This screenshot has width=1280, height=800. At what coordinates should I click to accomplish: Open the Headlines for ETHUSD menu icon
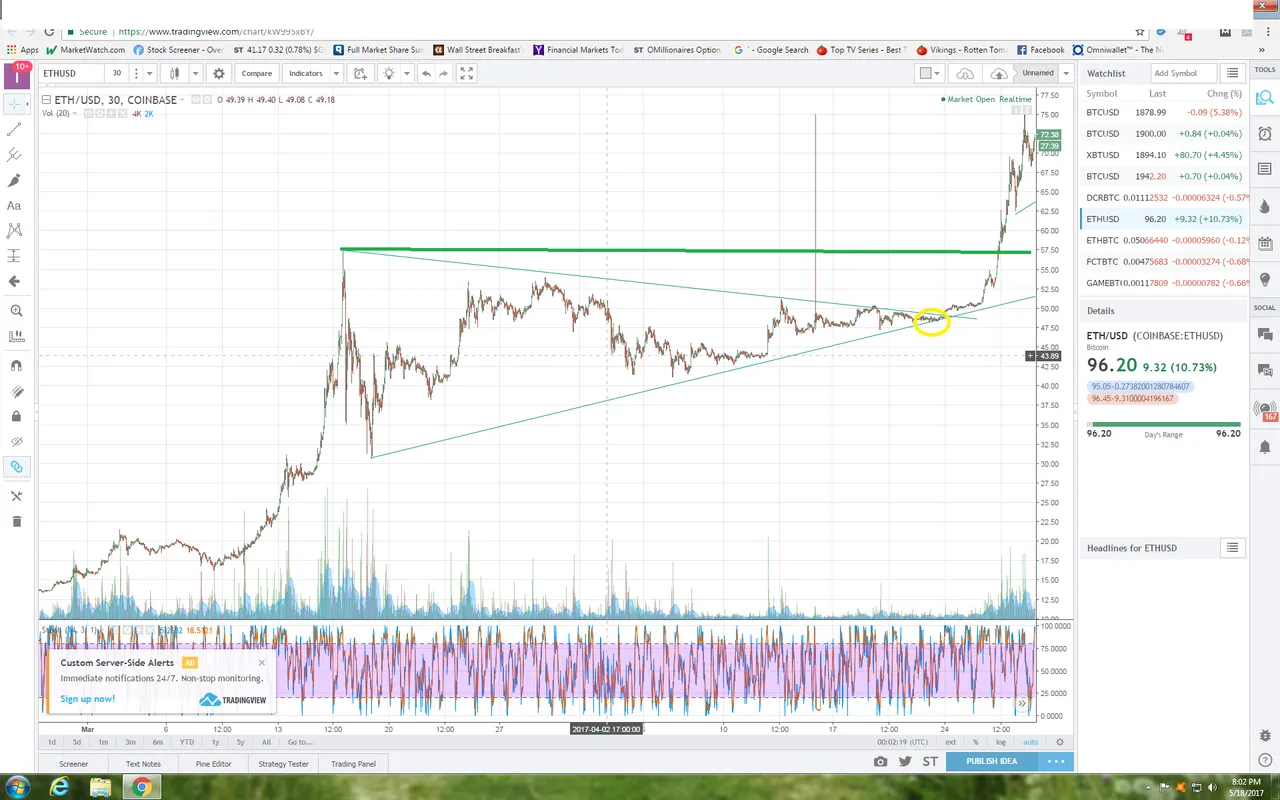click(1233, 548)
